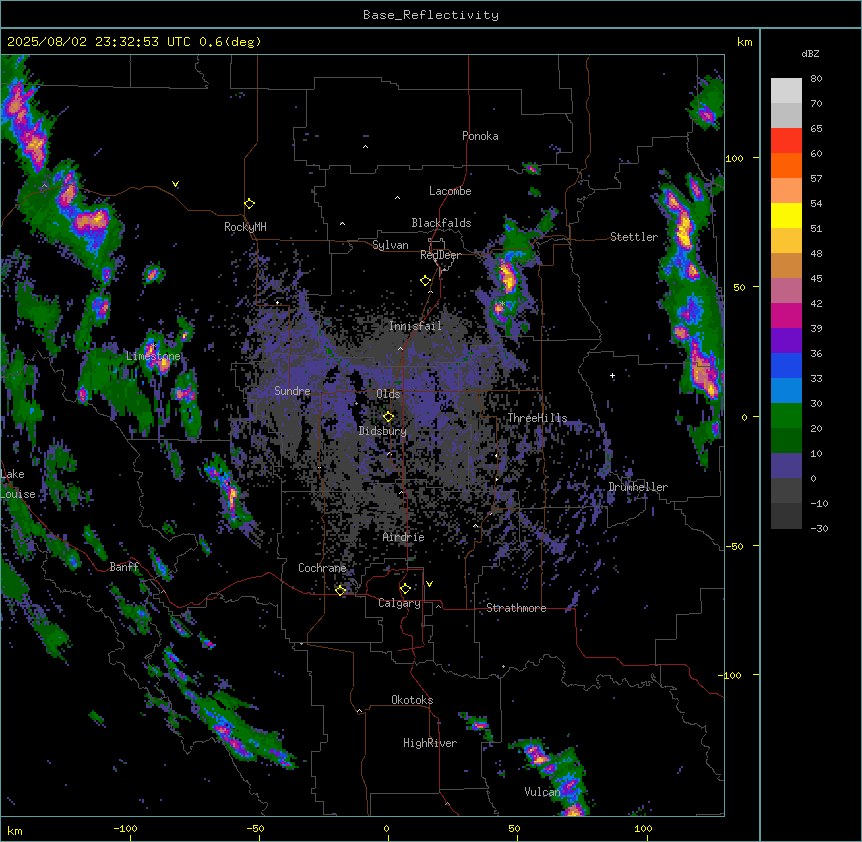Click the Okotoks town label
Screen dimensions: 862x842
pyautogui.click(x=412, y=700)
